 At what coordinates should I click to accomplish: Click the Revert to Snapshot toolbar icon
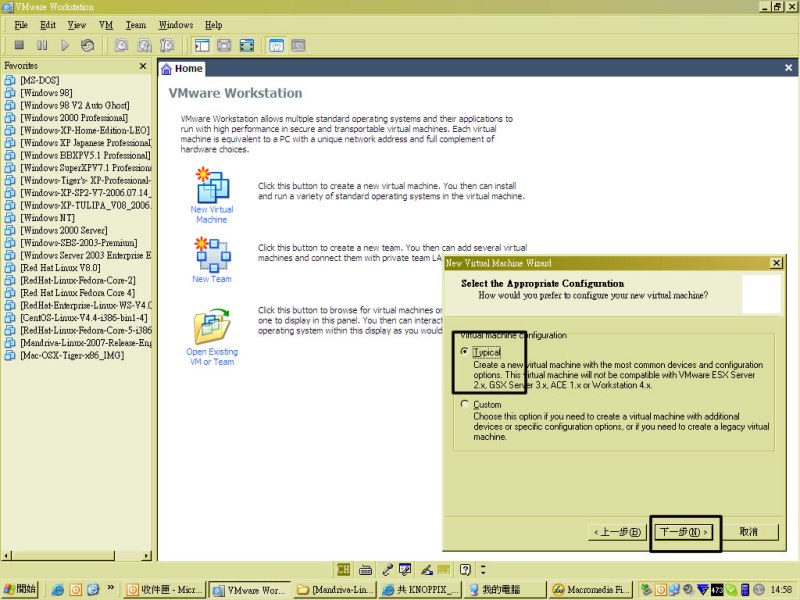point(144,45)
